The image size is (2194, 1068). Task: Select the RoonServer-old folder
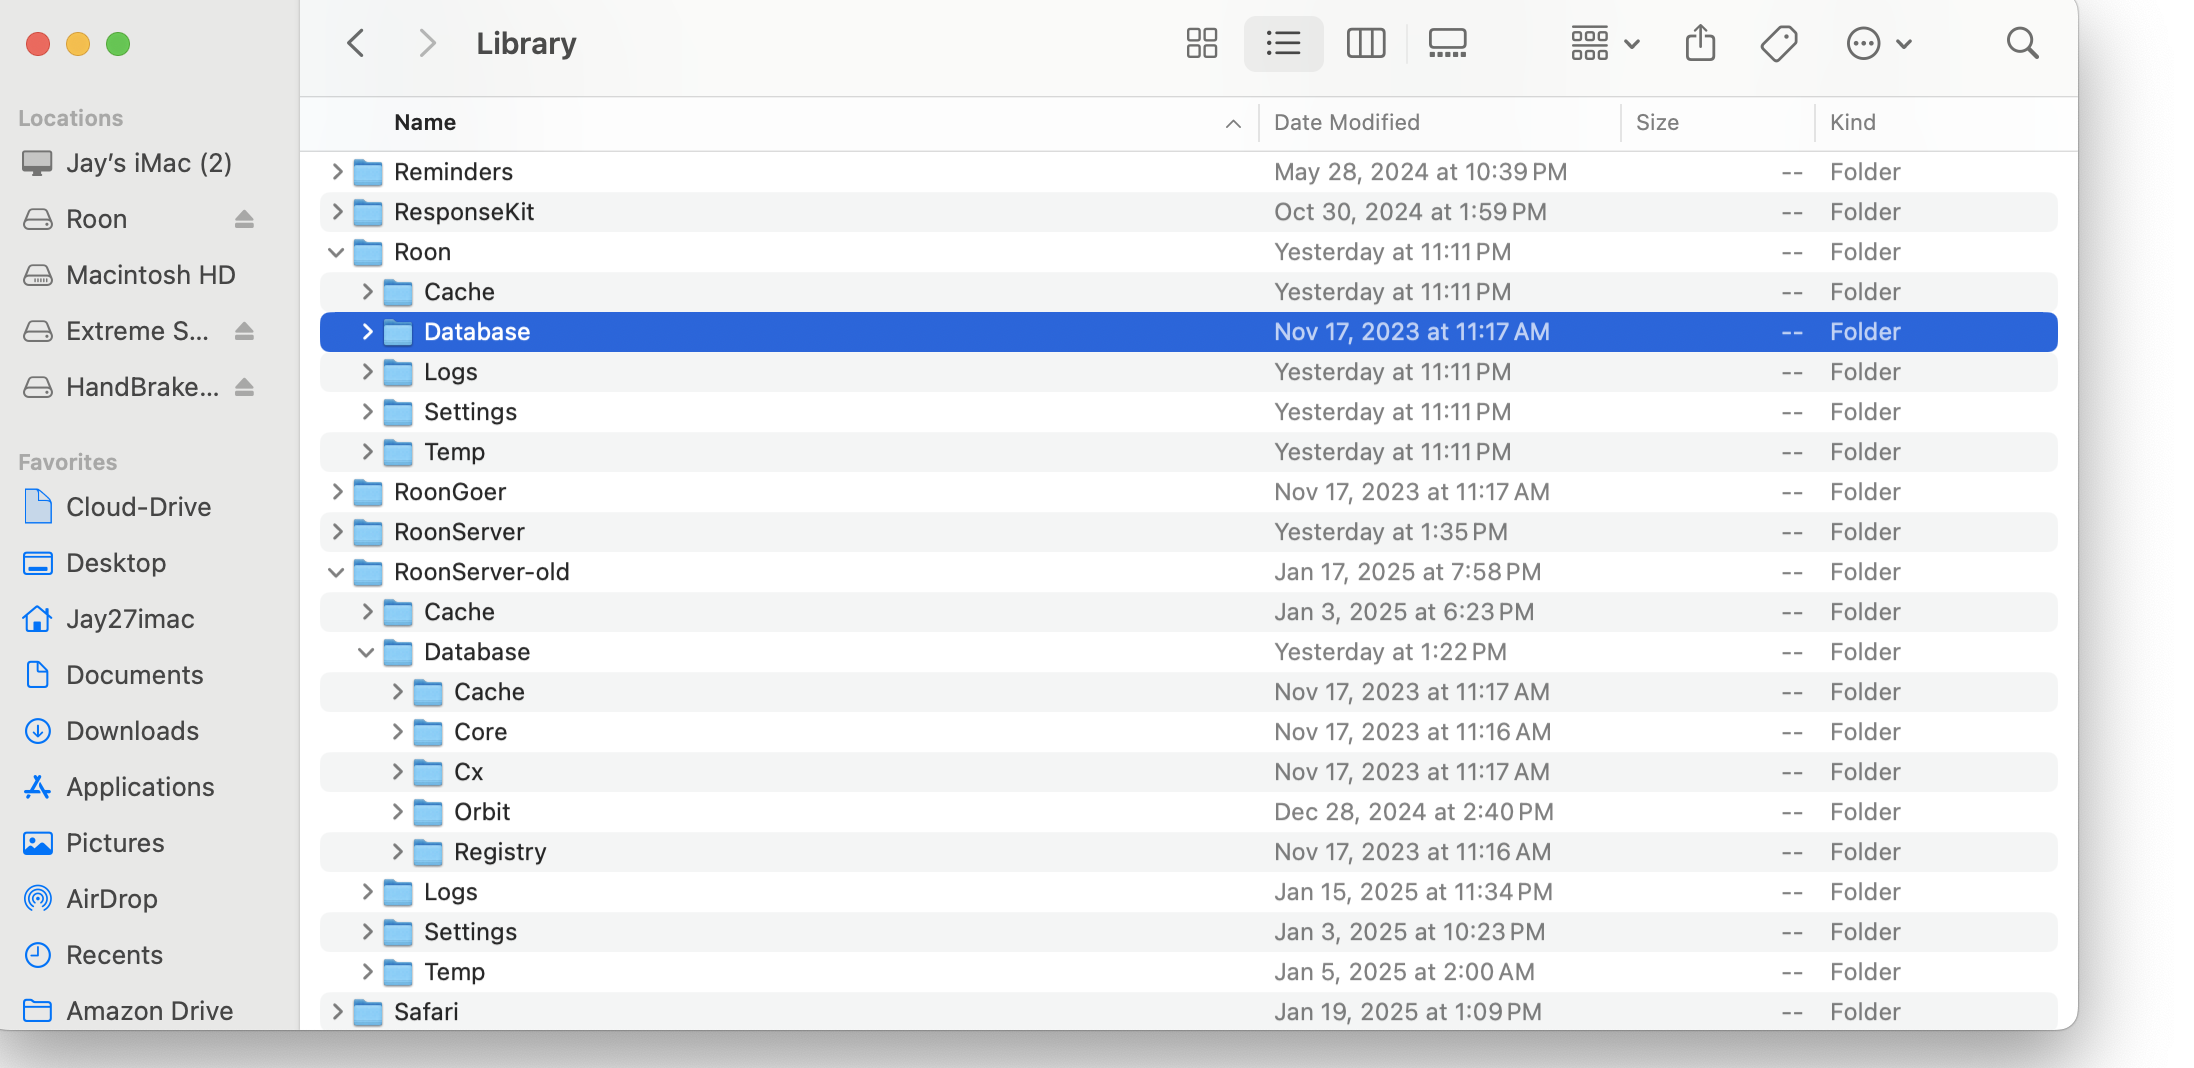[1188, 572]
